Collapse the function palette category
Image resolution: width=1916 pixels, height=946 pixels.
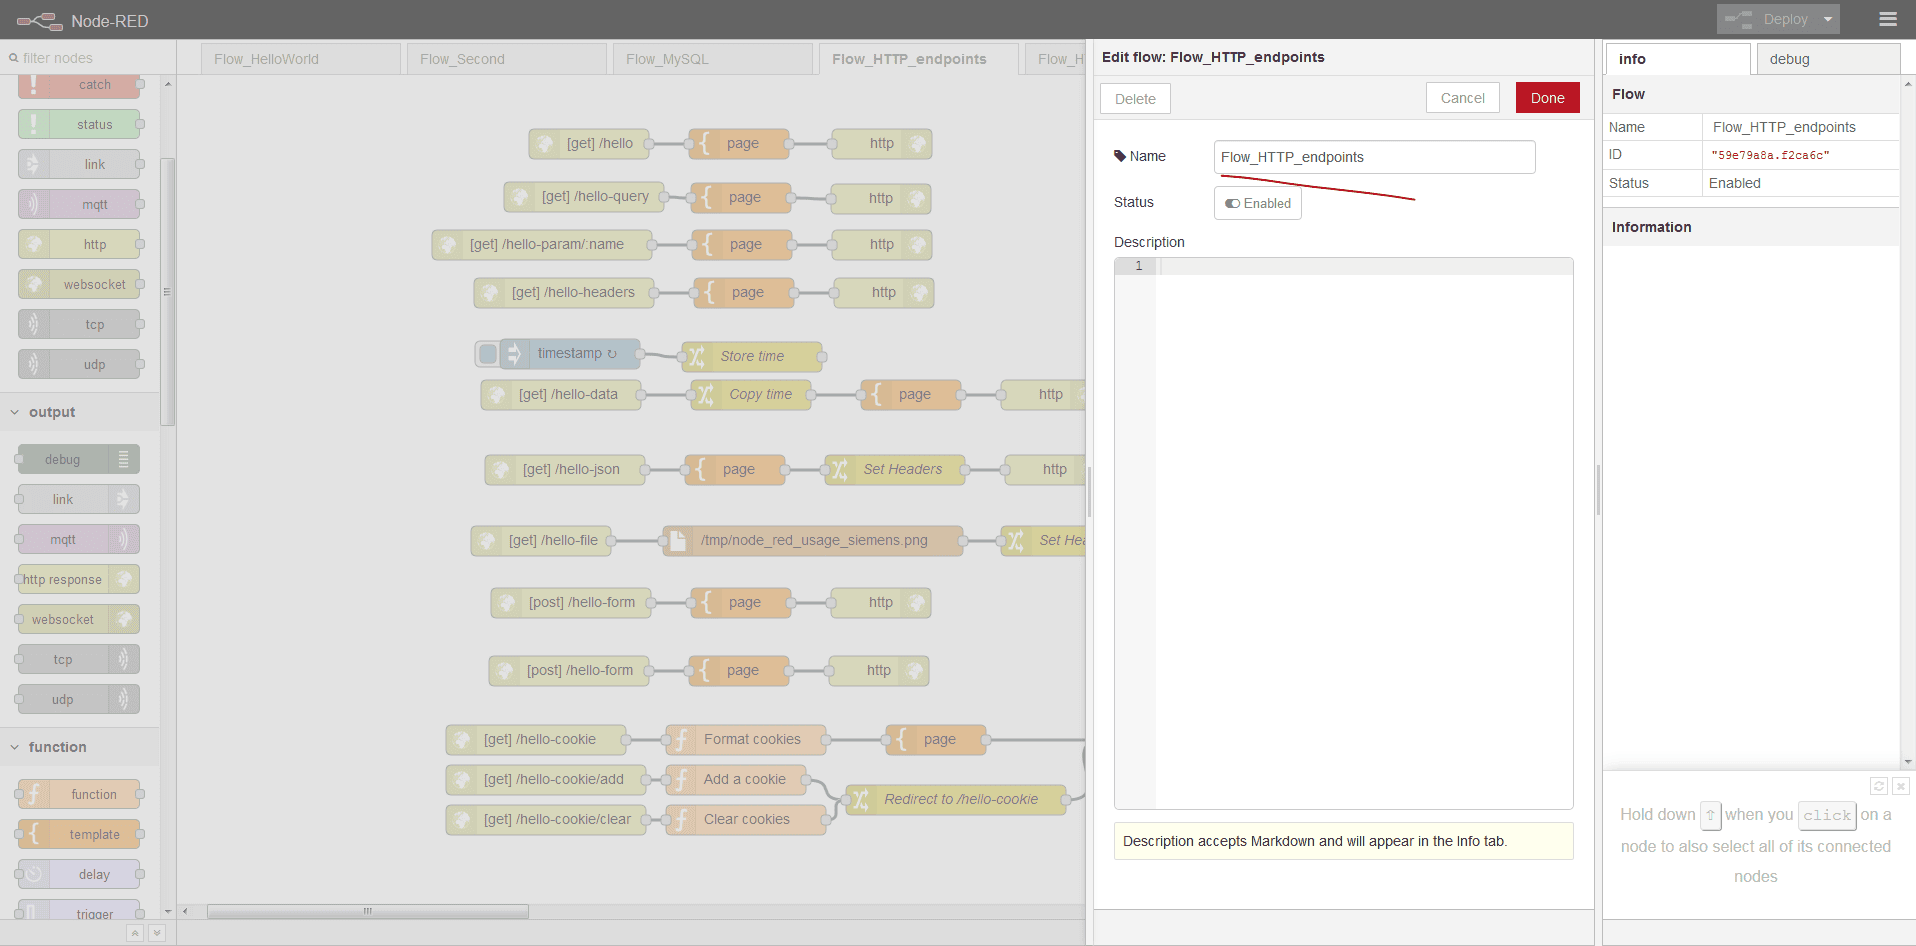[15, 747]
